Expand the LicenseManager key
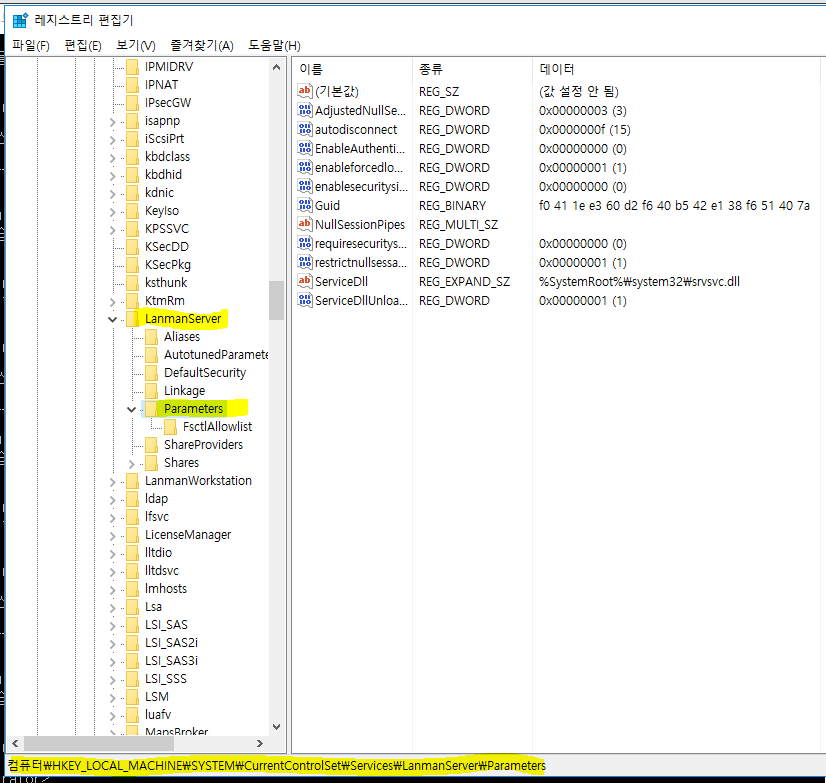This screenshot has height=783, width=826. click(112, 536)
